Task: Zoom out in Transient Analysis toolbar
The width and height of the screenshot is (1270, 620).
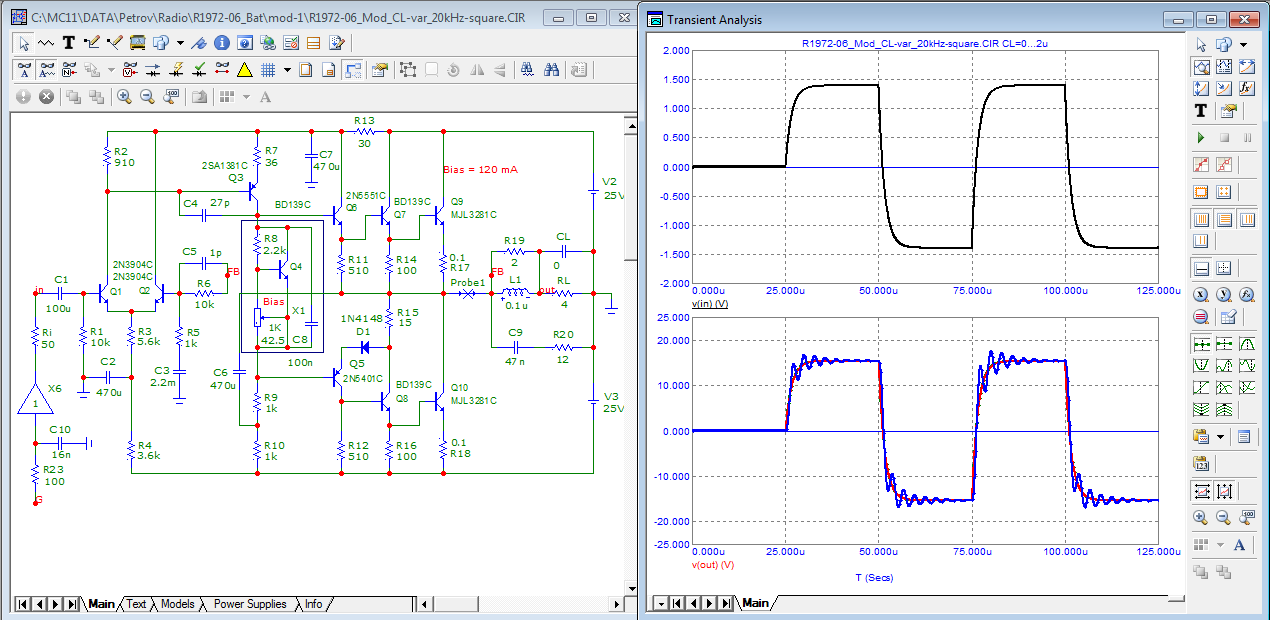Action: 1223,517
